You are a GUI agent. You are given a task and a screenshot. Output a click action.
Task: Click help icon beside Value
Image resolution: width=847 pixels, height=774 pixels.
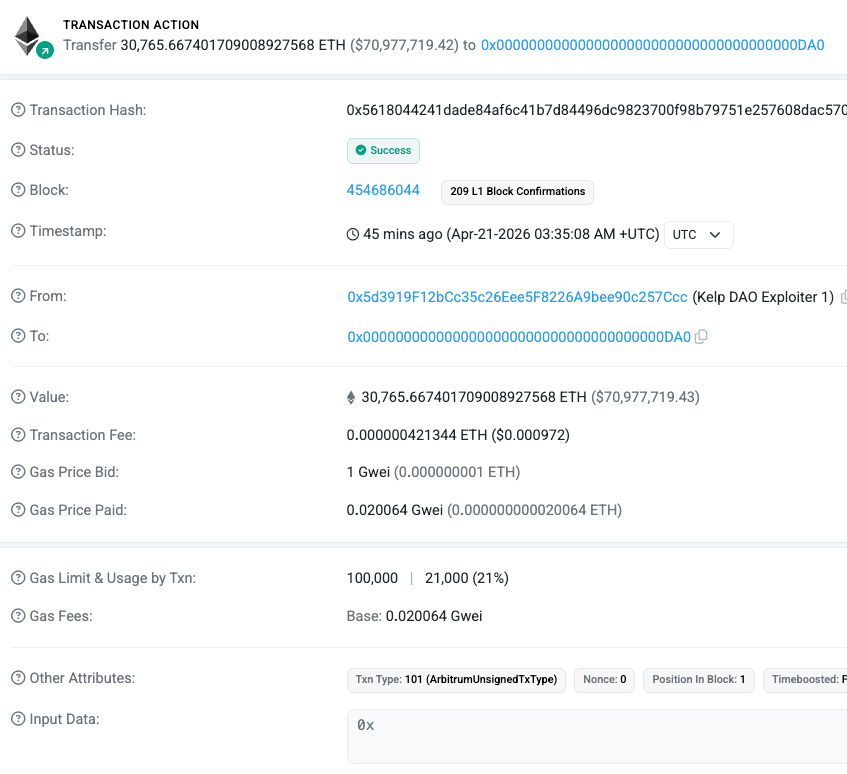point(18,396)
